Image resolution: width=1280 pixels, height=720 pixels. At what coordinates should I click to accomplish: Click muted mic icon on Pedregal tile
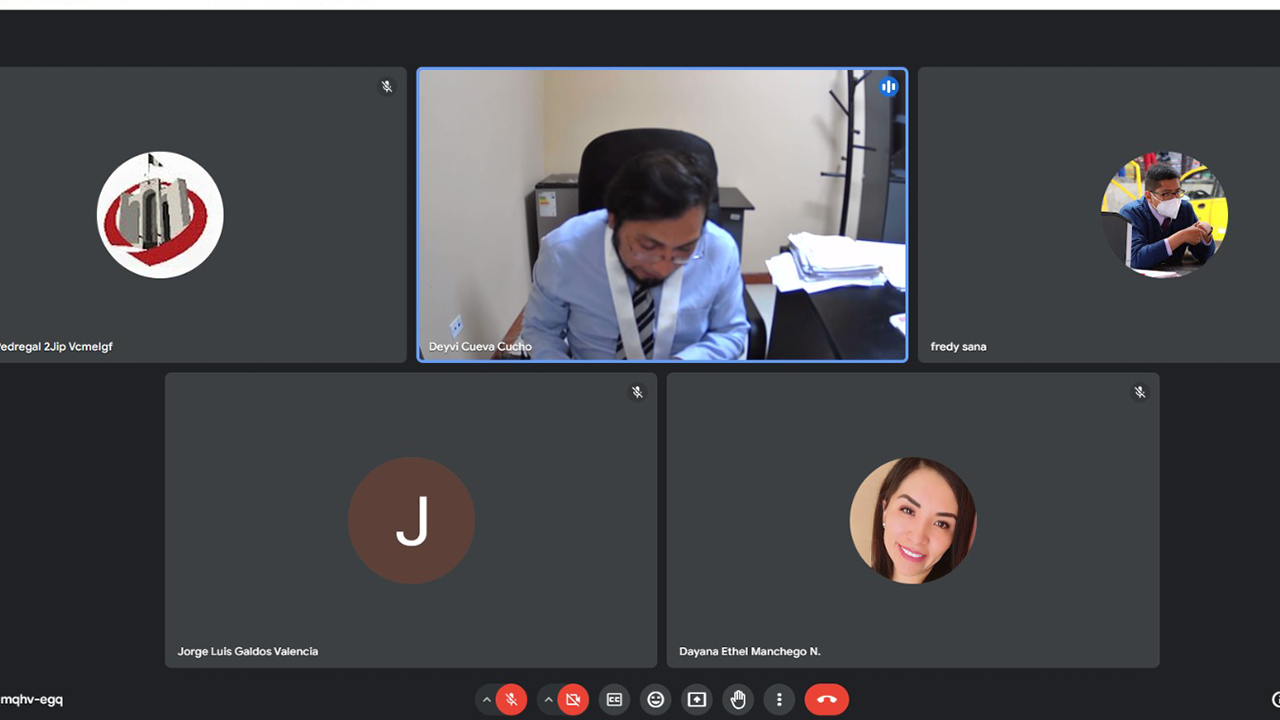(x=387, y=87)
